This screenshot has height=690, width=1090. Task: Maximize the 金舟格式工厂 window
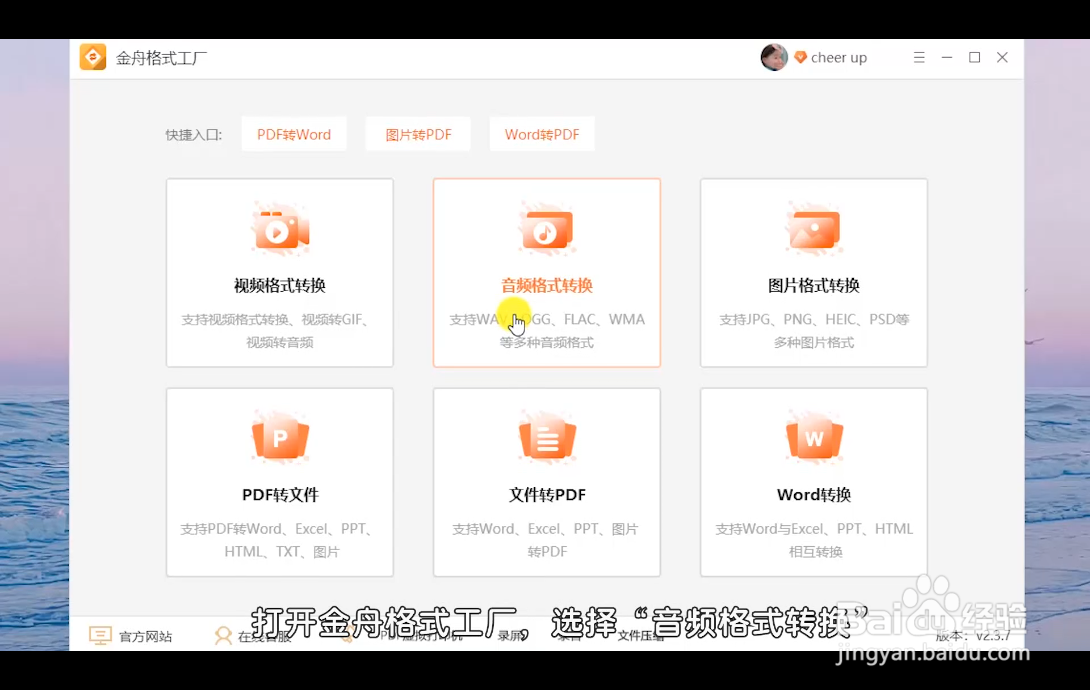tap(975, 58)
